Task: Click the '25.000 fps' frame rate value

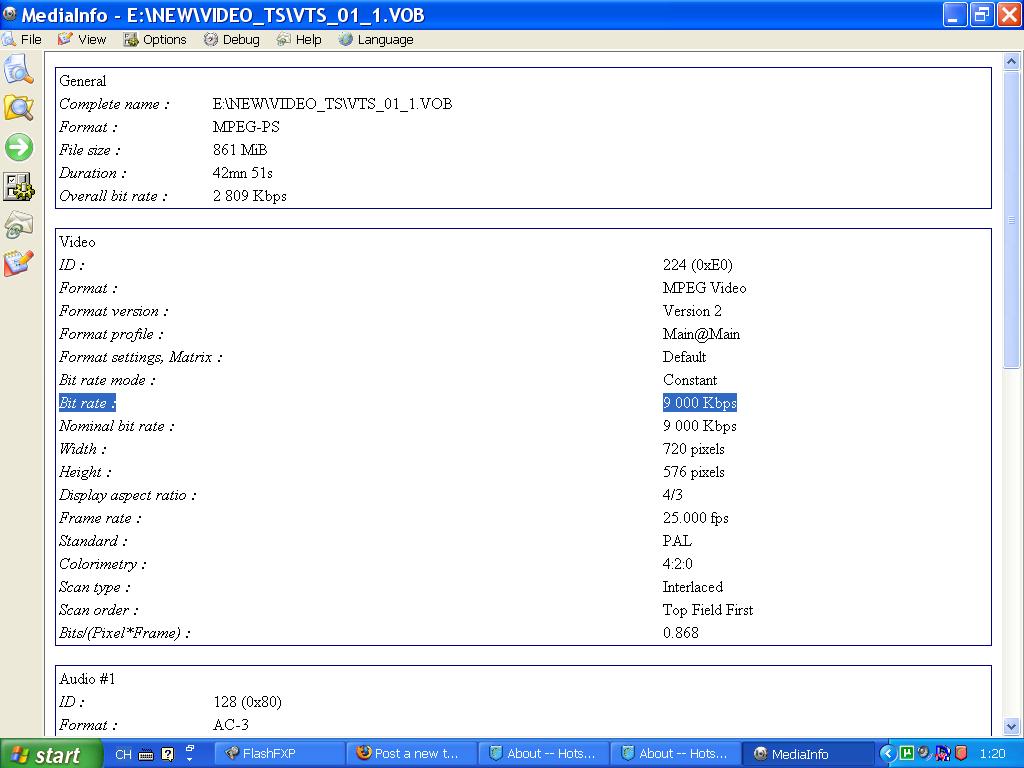Action: [695, 518]
